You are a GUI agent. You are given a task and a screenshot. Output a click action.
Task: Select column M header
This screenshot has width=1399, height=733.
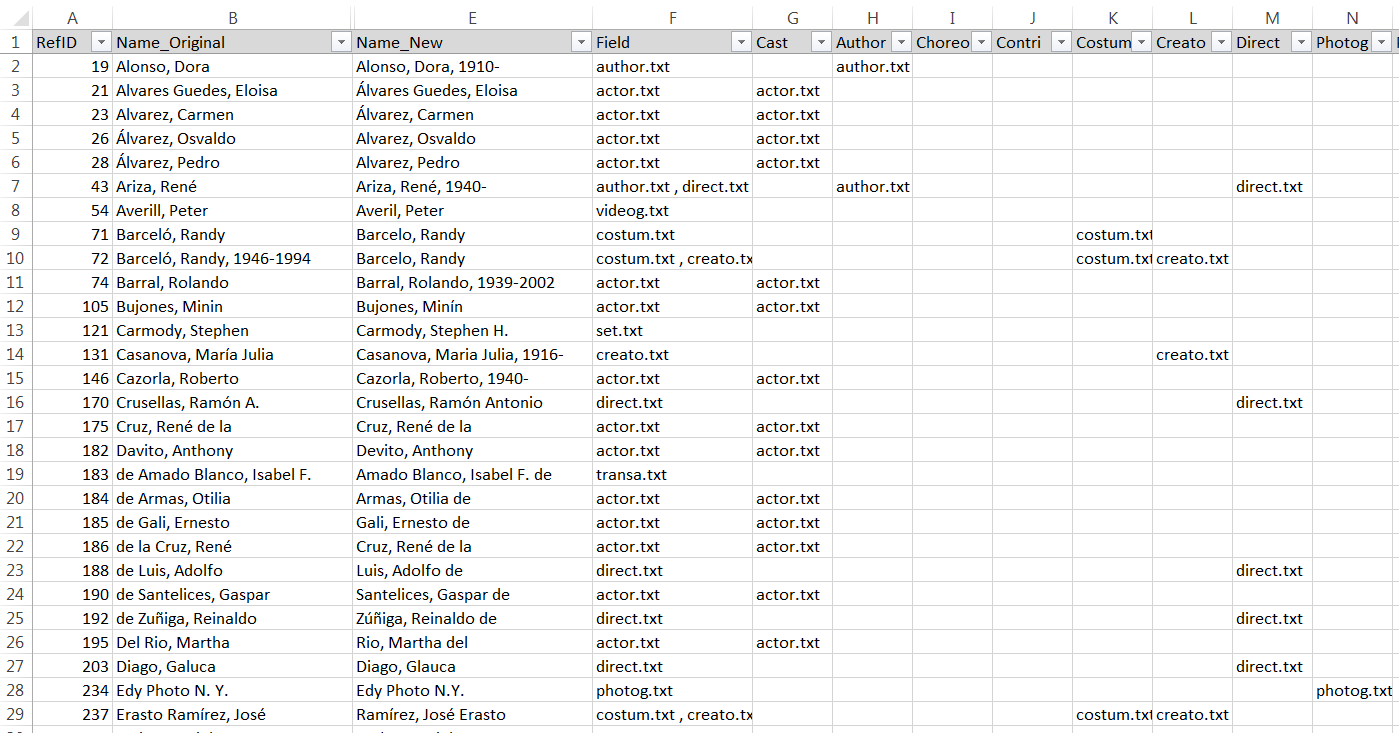point(1272,17)
